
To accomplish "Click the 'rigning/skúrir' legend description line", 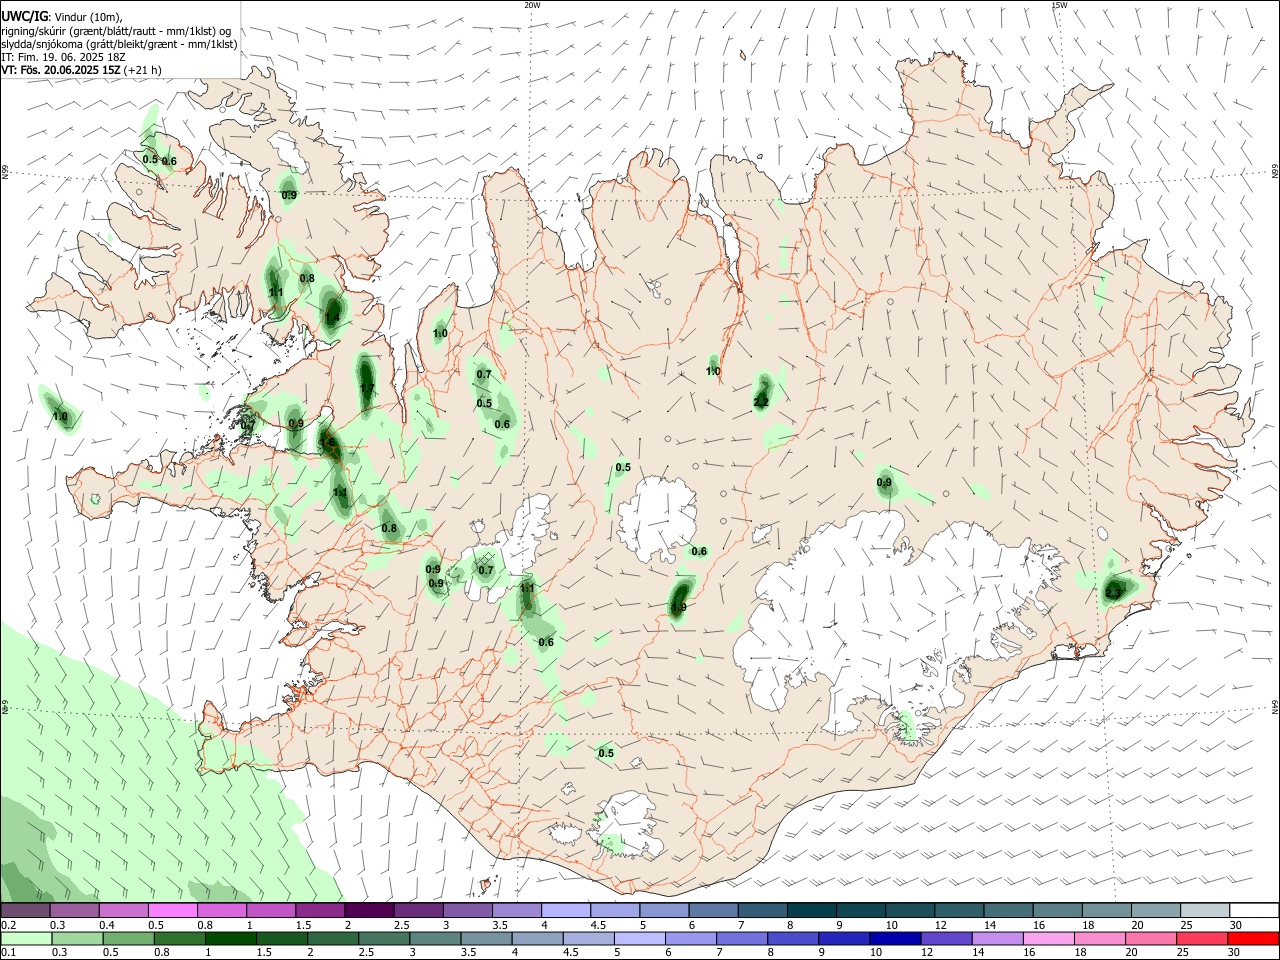I will click(116, 31).
